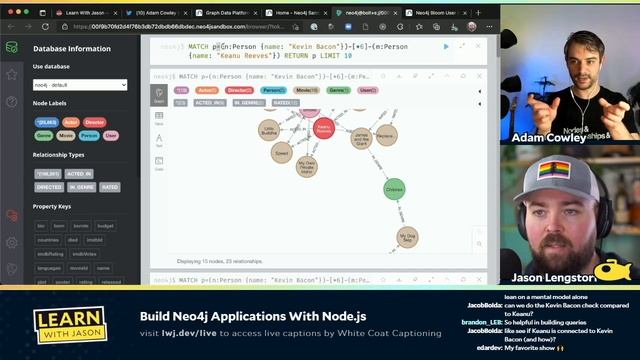Run the Cypher query with play button
The image size is (640, 360).
446,47
